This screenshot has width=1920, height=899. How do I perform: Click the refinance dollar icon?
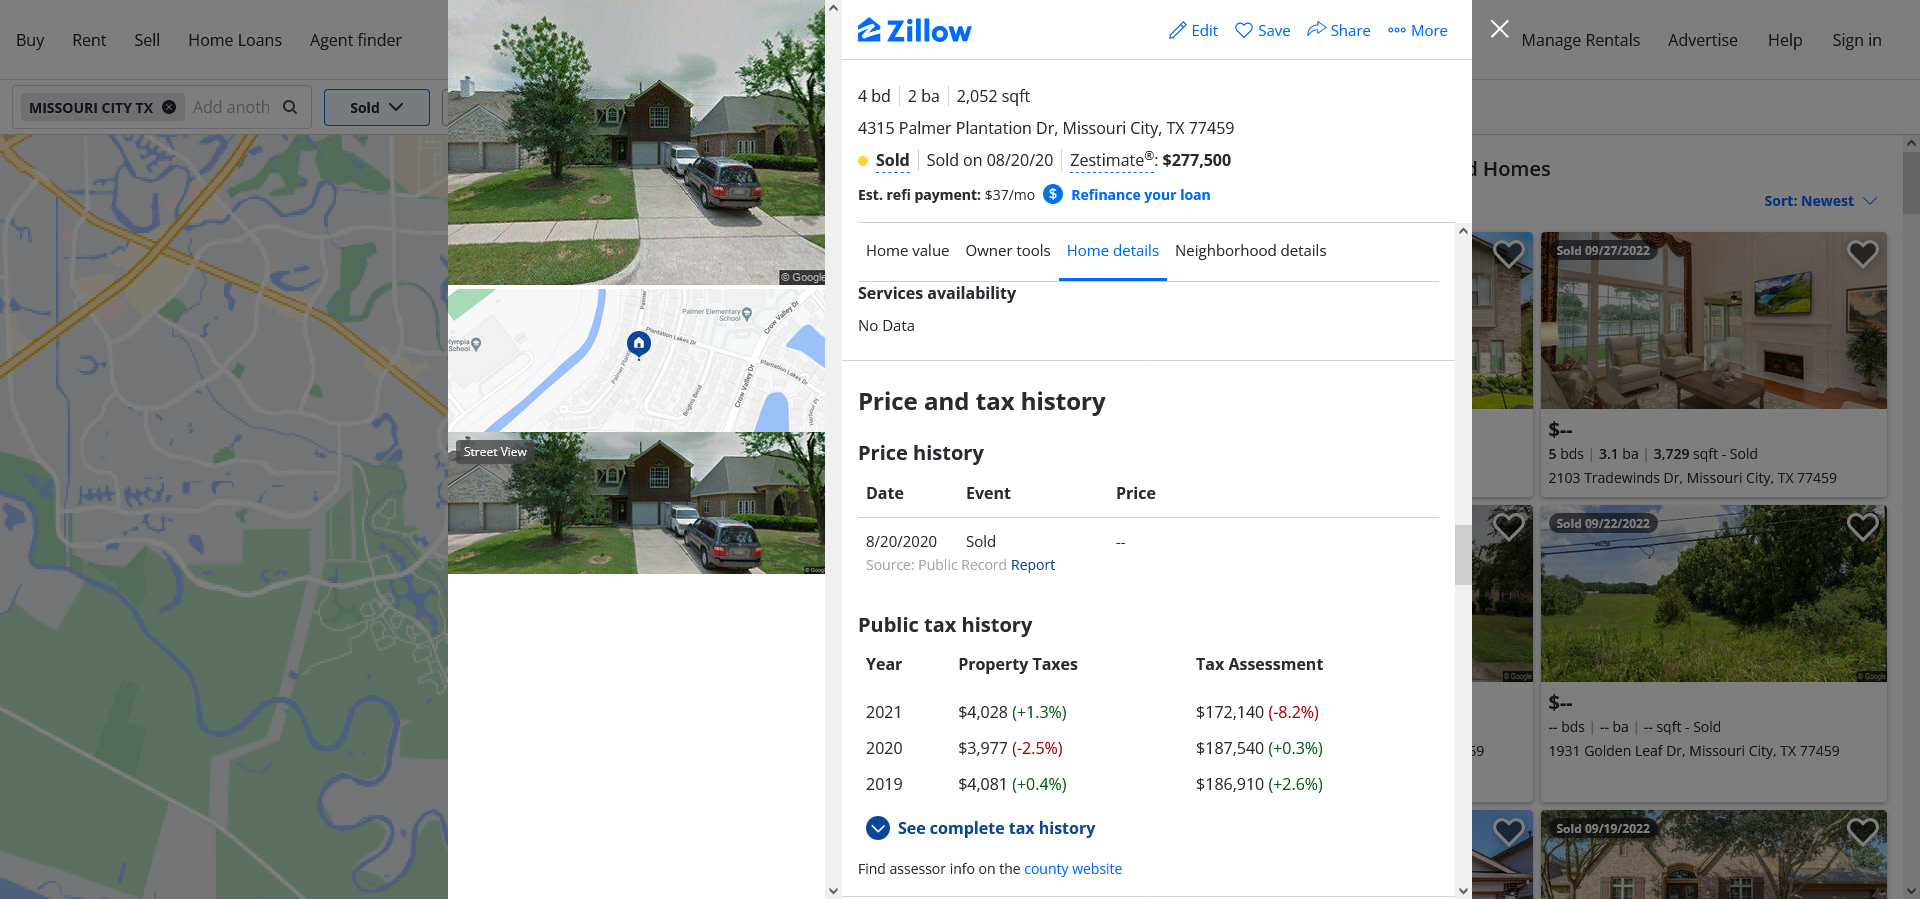(1053, 194)
